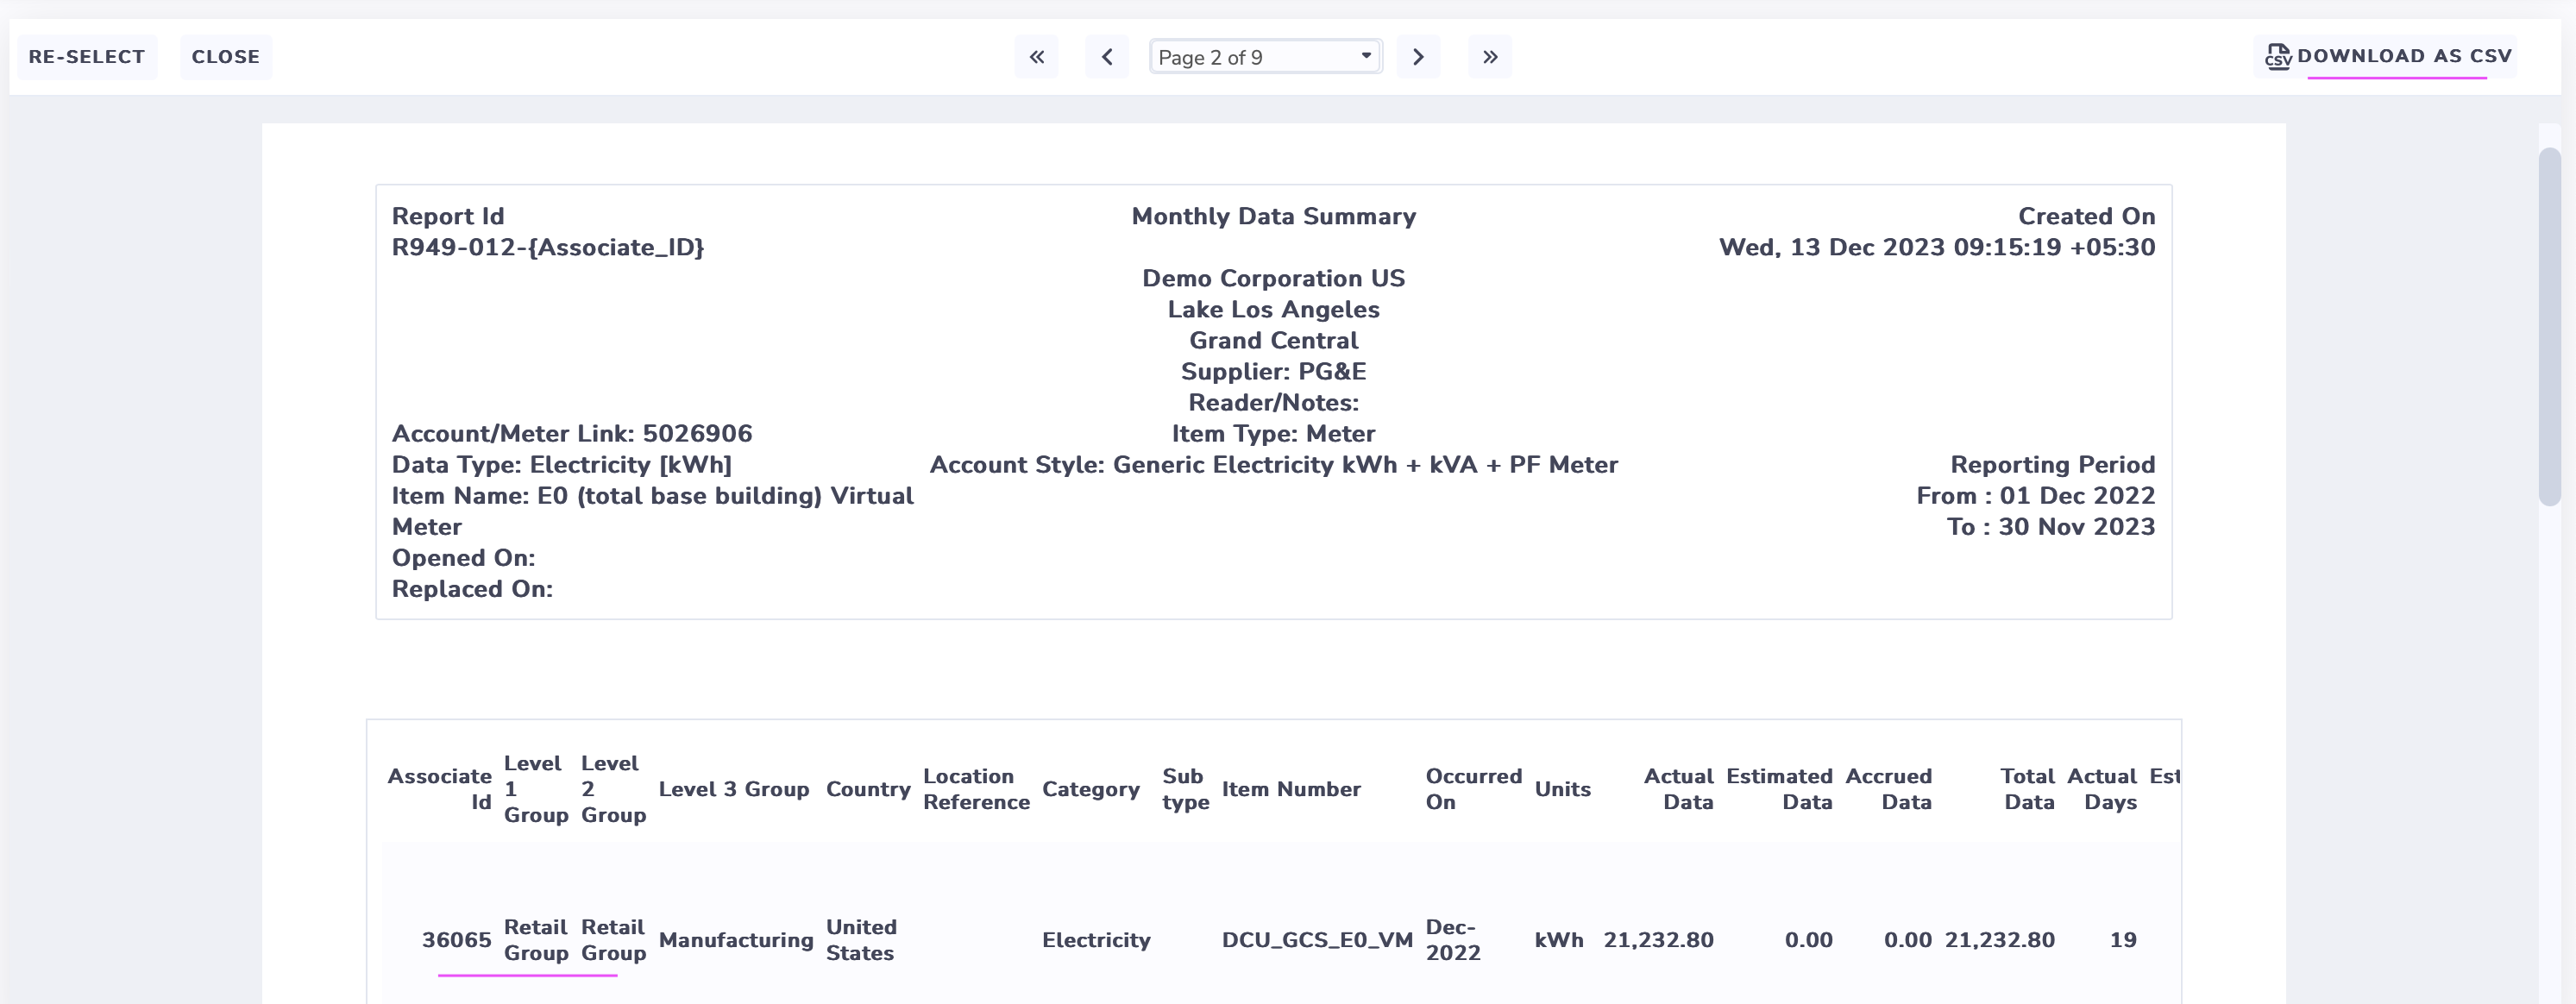Click the CSV file icon beside Download
The image size is (2576, 1004).
coord(2277,56)
